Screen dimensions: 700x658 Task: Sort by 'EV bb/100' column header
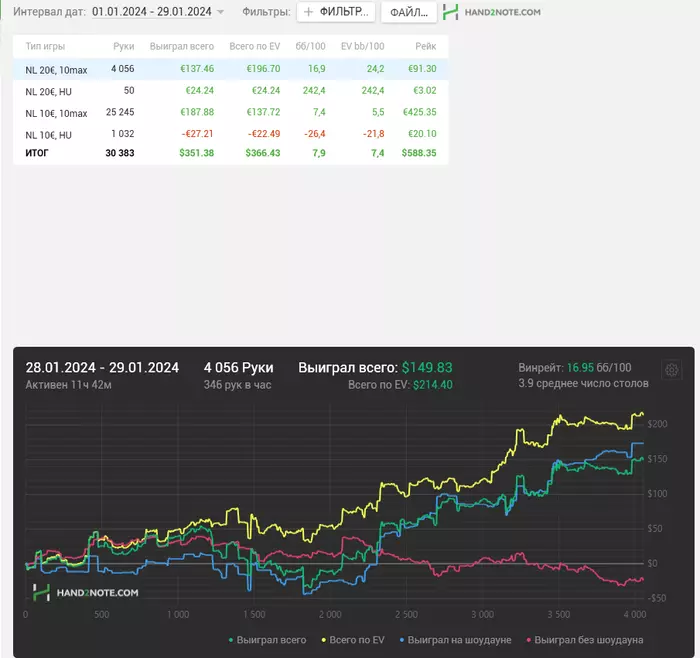point(362,46)
